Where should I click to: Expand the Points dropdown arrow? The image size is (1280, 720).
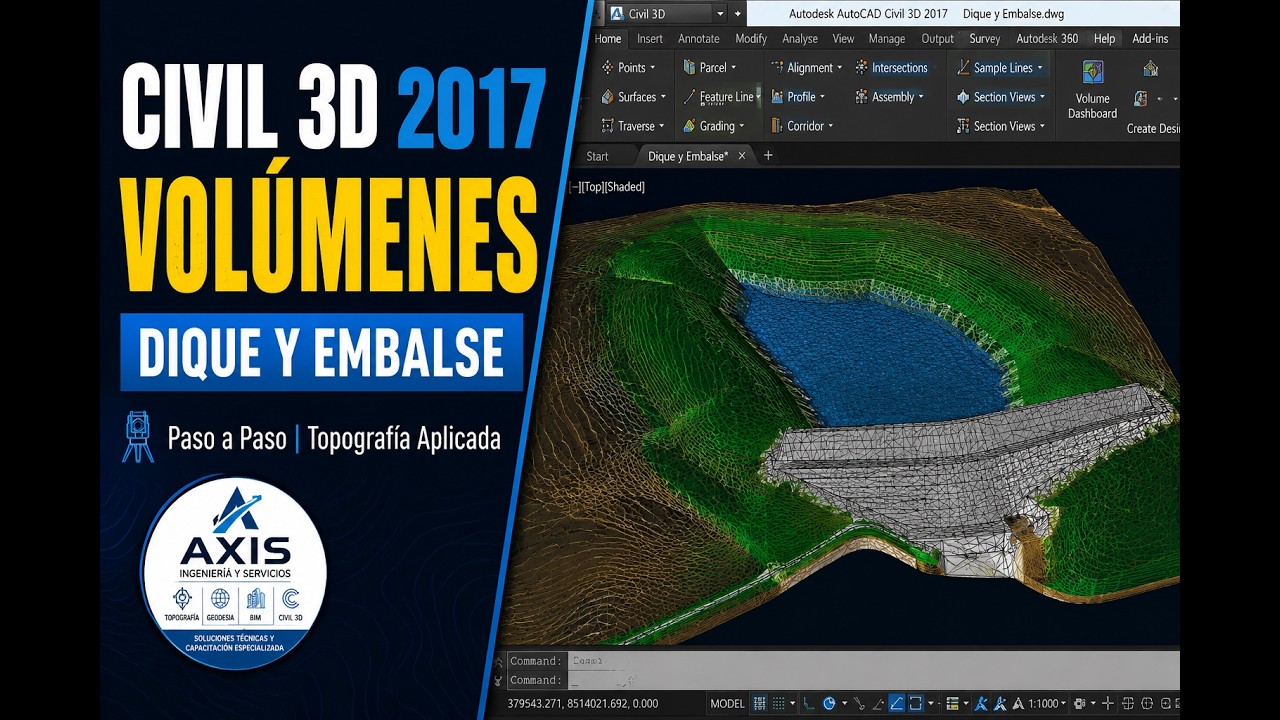pos(653,68)
